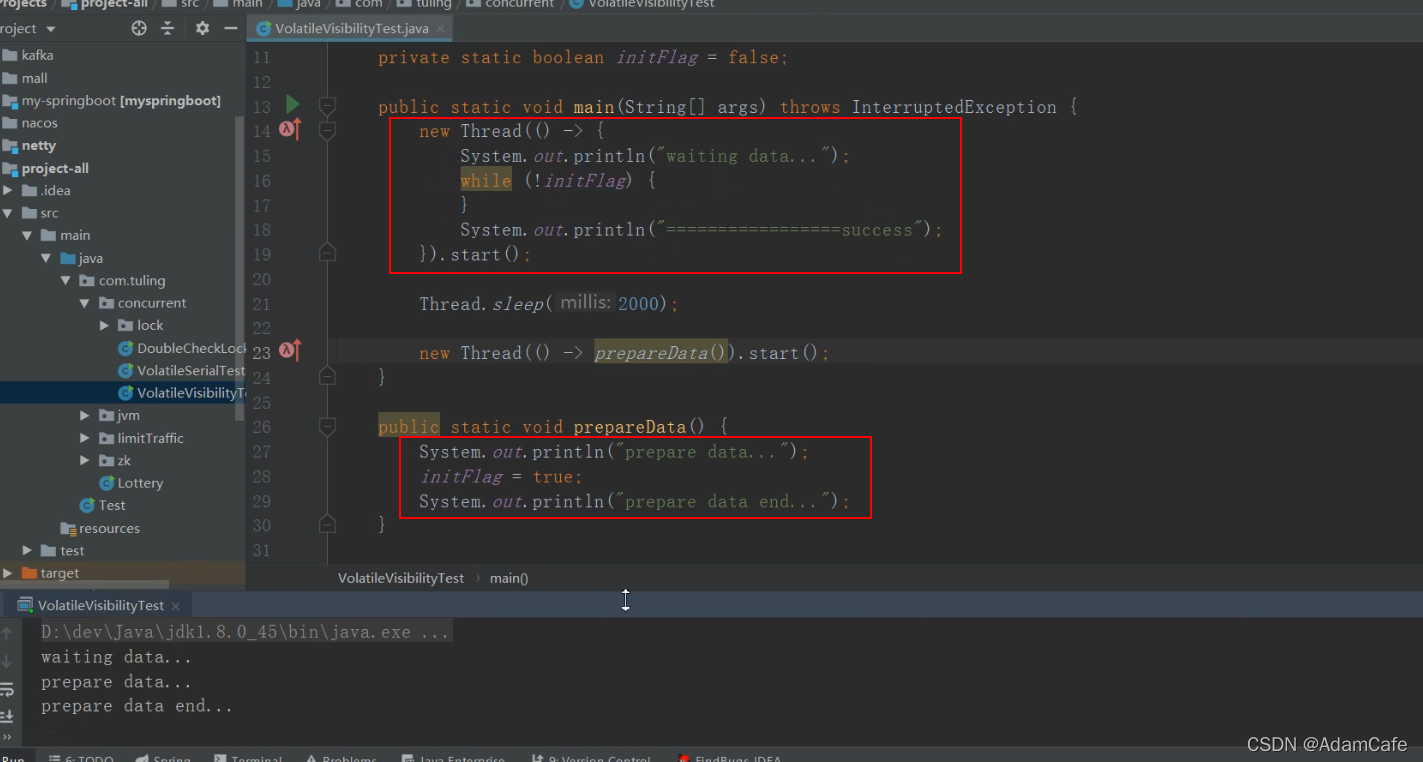Click fold end marker on line 19
Viewport: 1423px width, 762px height.
(327, 253)
